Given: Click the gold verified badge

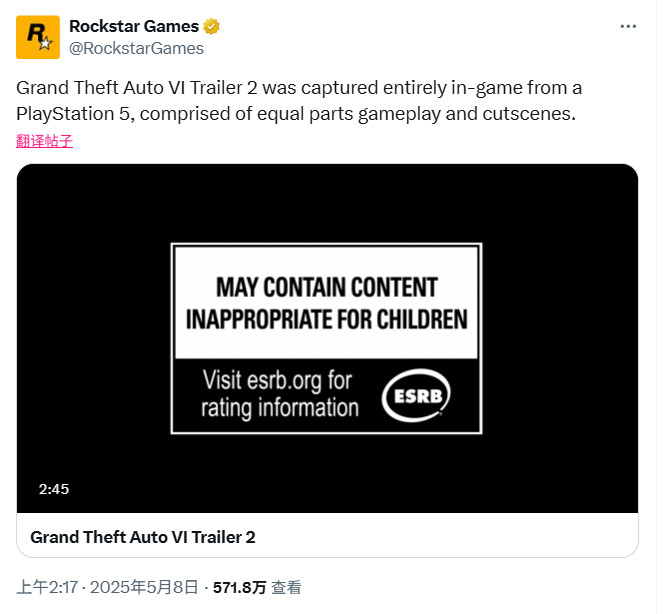Looking at the screenshot, I should tap(212, 26).
